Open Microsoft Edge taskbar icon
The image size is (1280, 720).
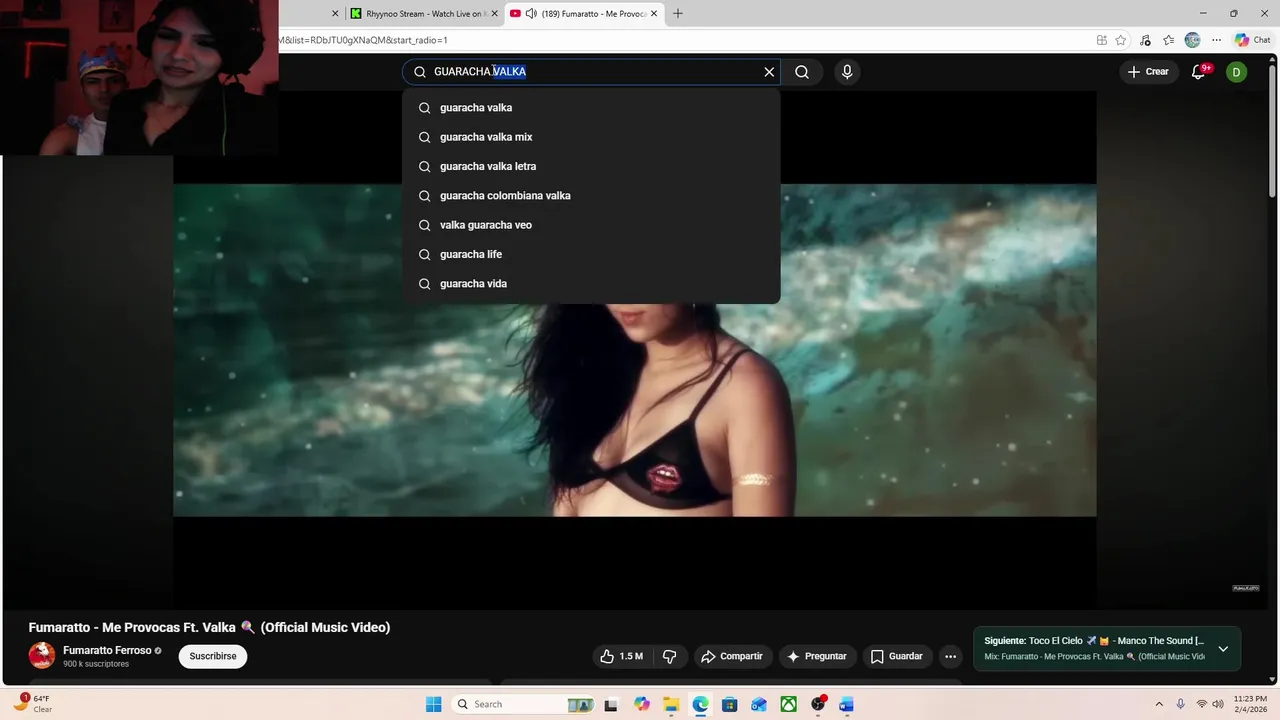[x=700, y=704]
